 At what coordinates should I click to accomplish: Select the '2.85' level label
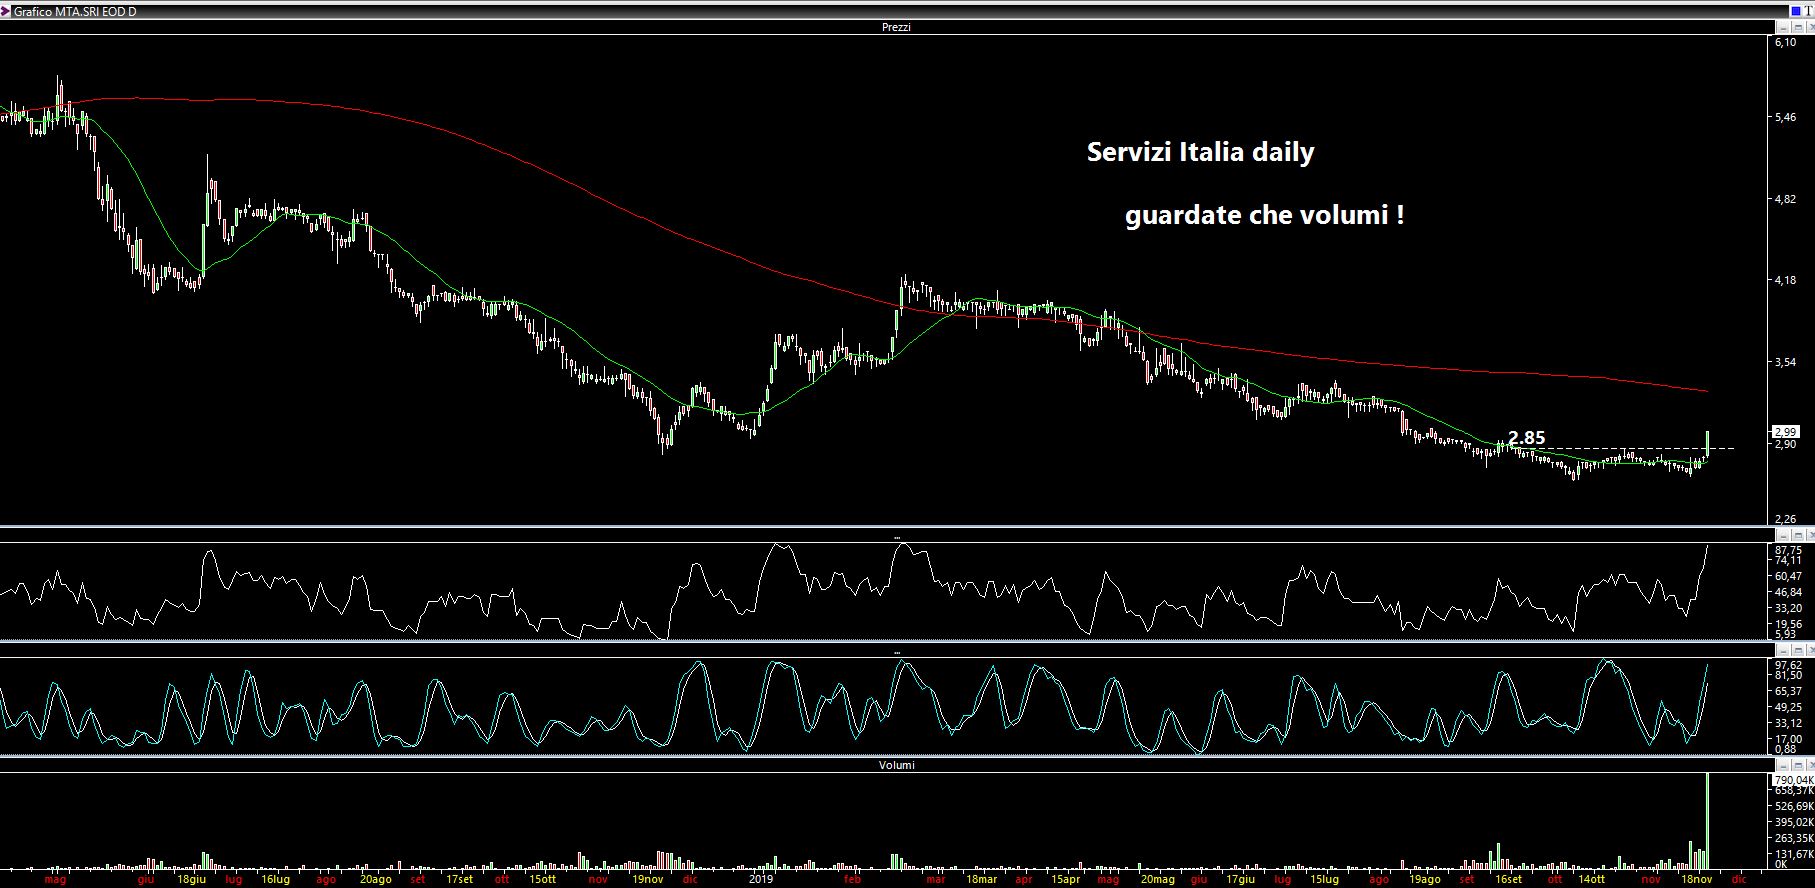tap(1526, 437)
